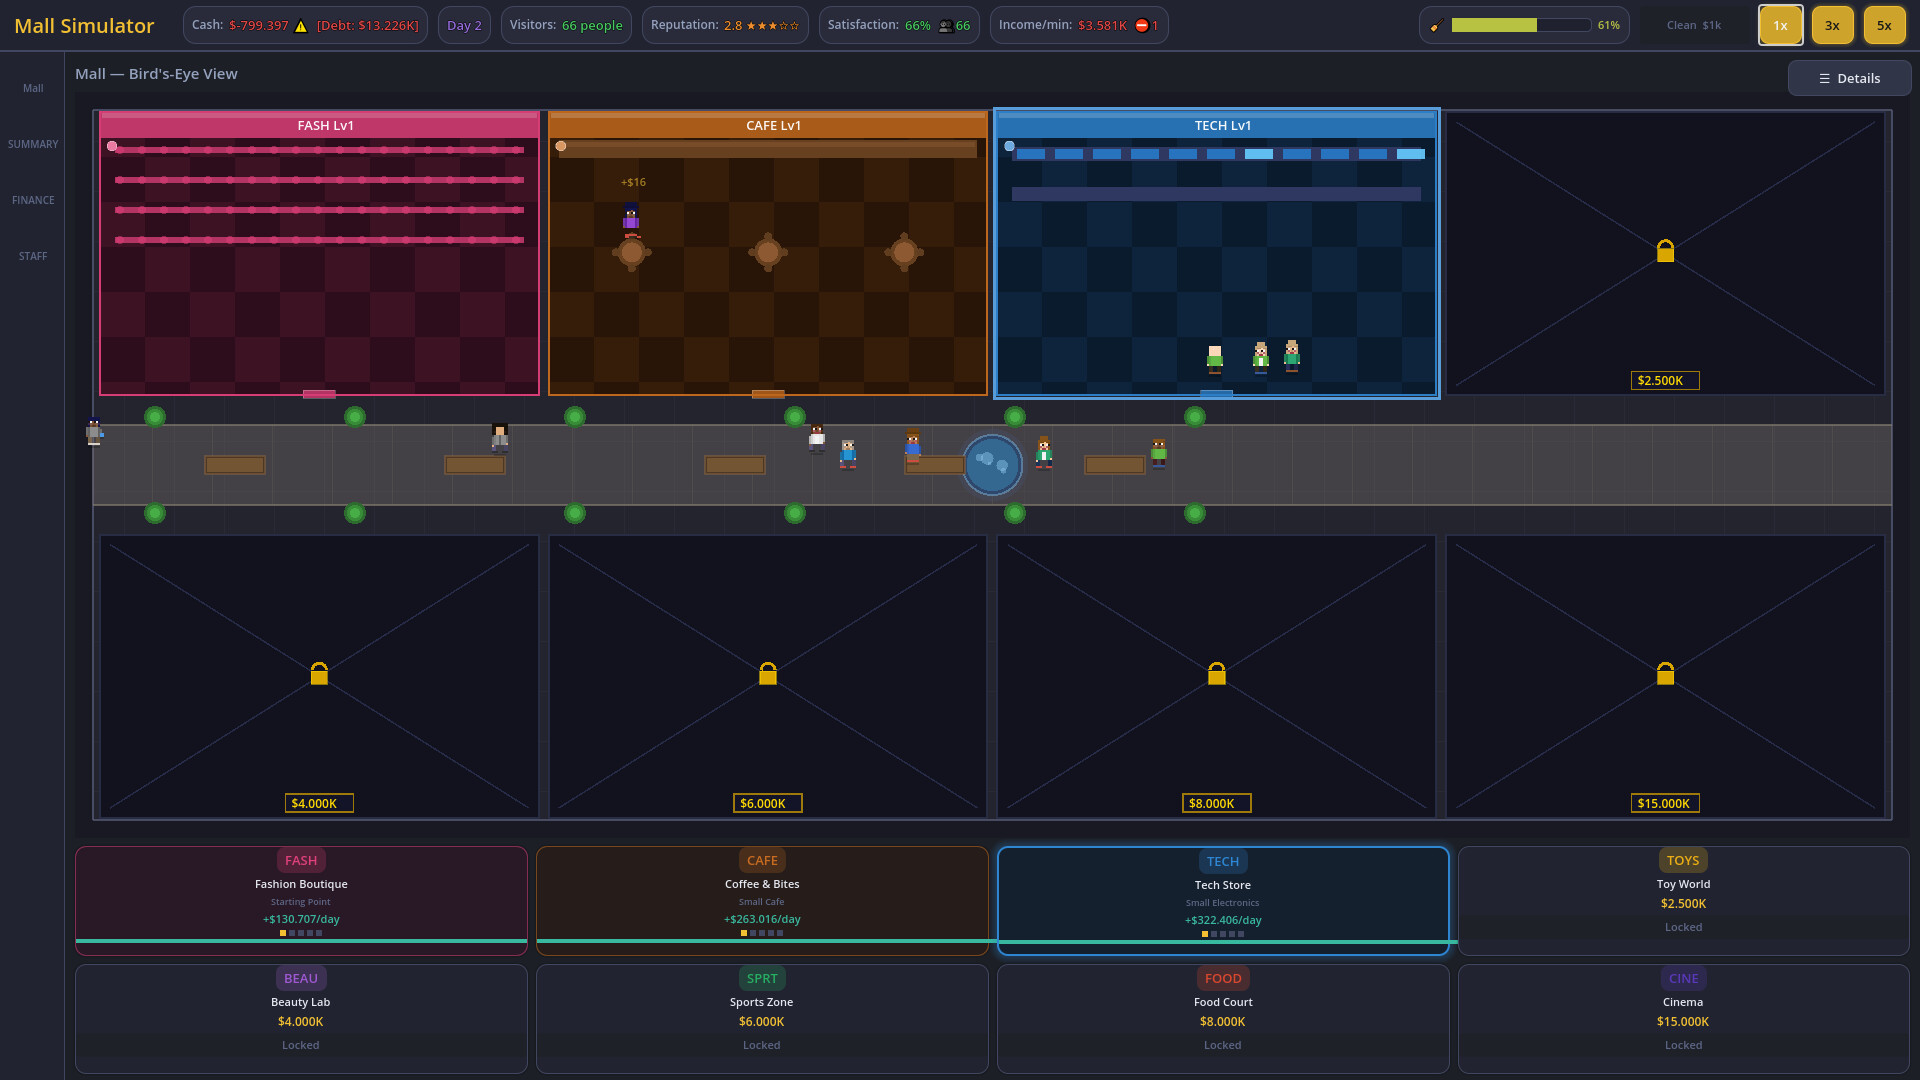Screen dimensions: 1920x1080
Task: Click the lock icon on the $15.000K shop
Action: click(1665, 673)
